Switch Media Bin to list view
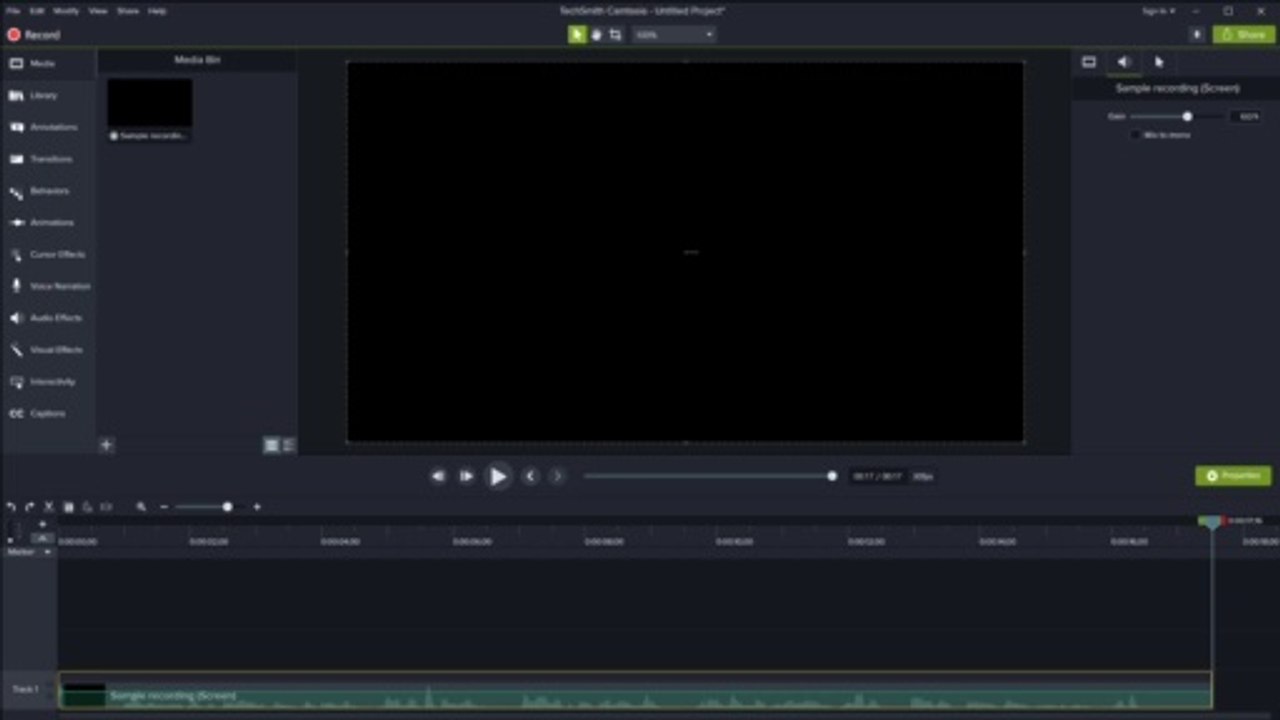1280x720 pixels. (288, 445)
